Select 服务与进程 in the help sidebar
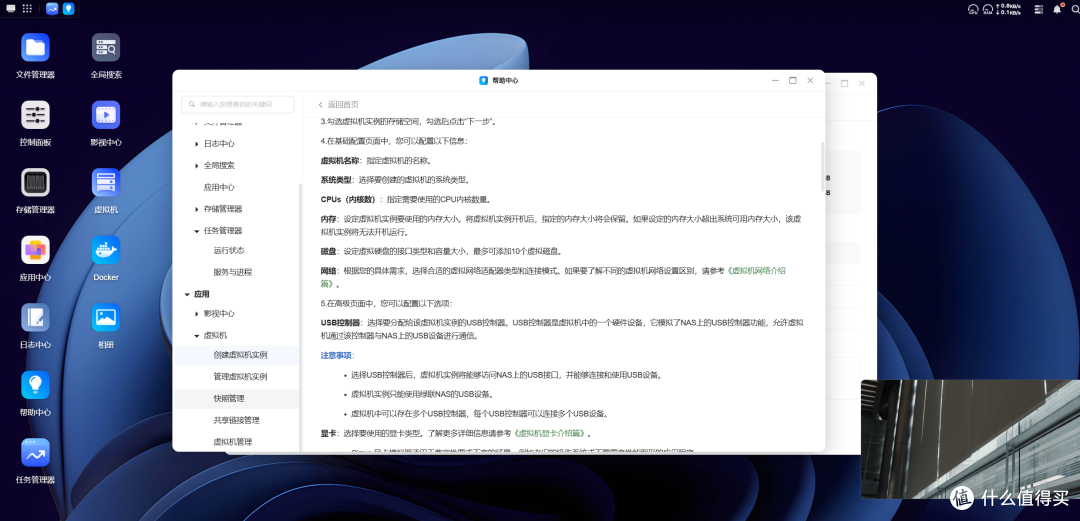 pos(233,272)
